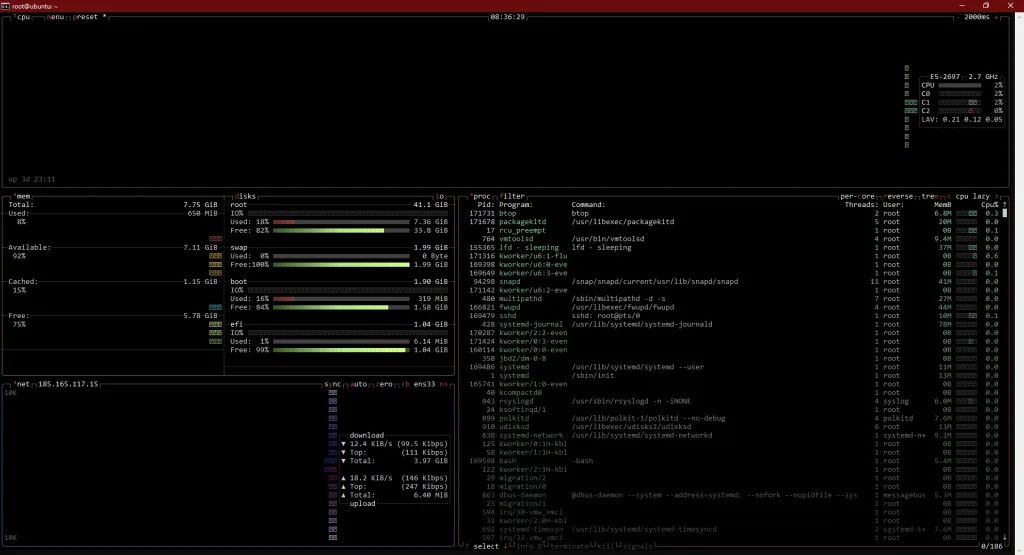The width and height of the screenshot is (1024, 555).
Task: Click the CPU total usage meter
Action: tap(960, 86)
